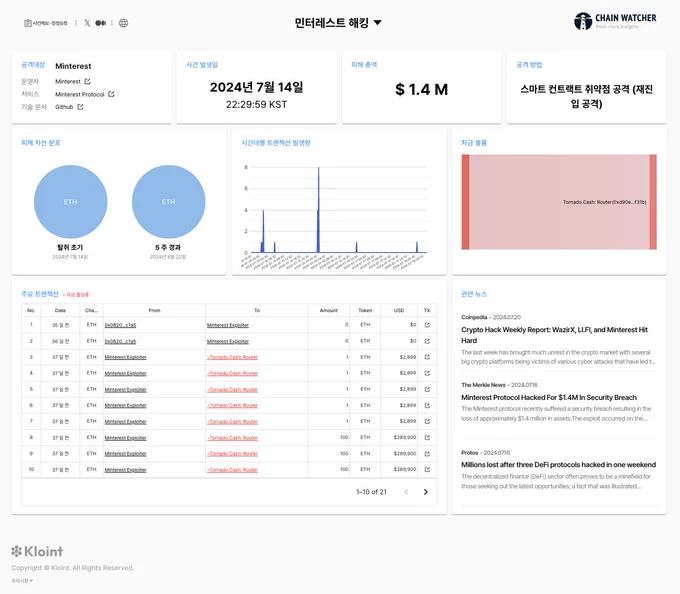Click Tornado.Cash: Router link in row 8
Viewport: 680px width, 594px height.
(232, 438)
